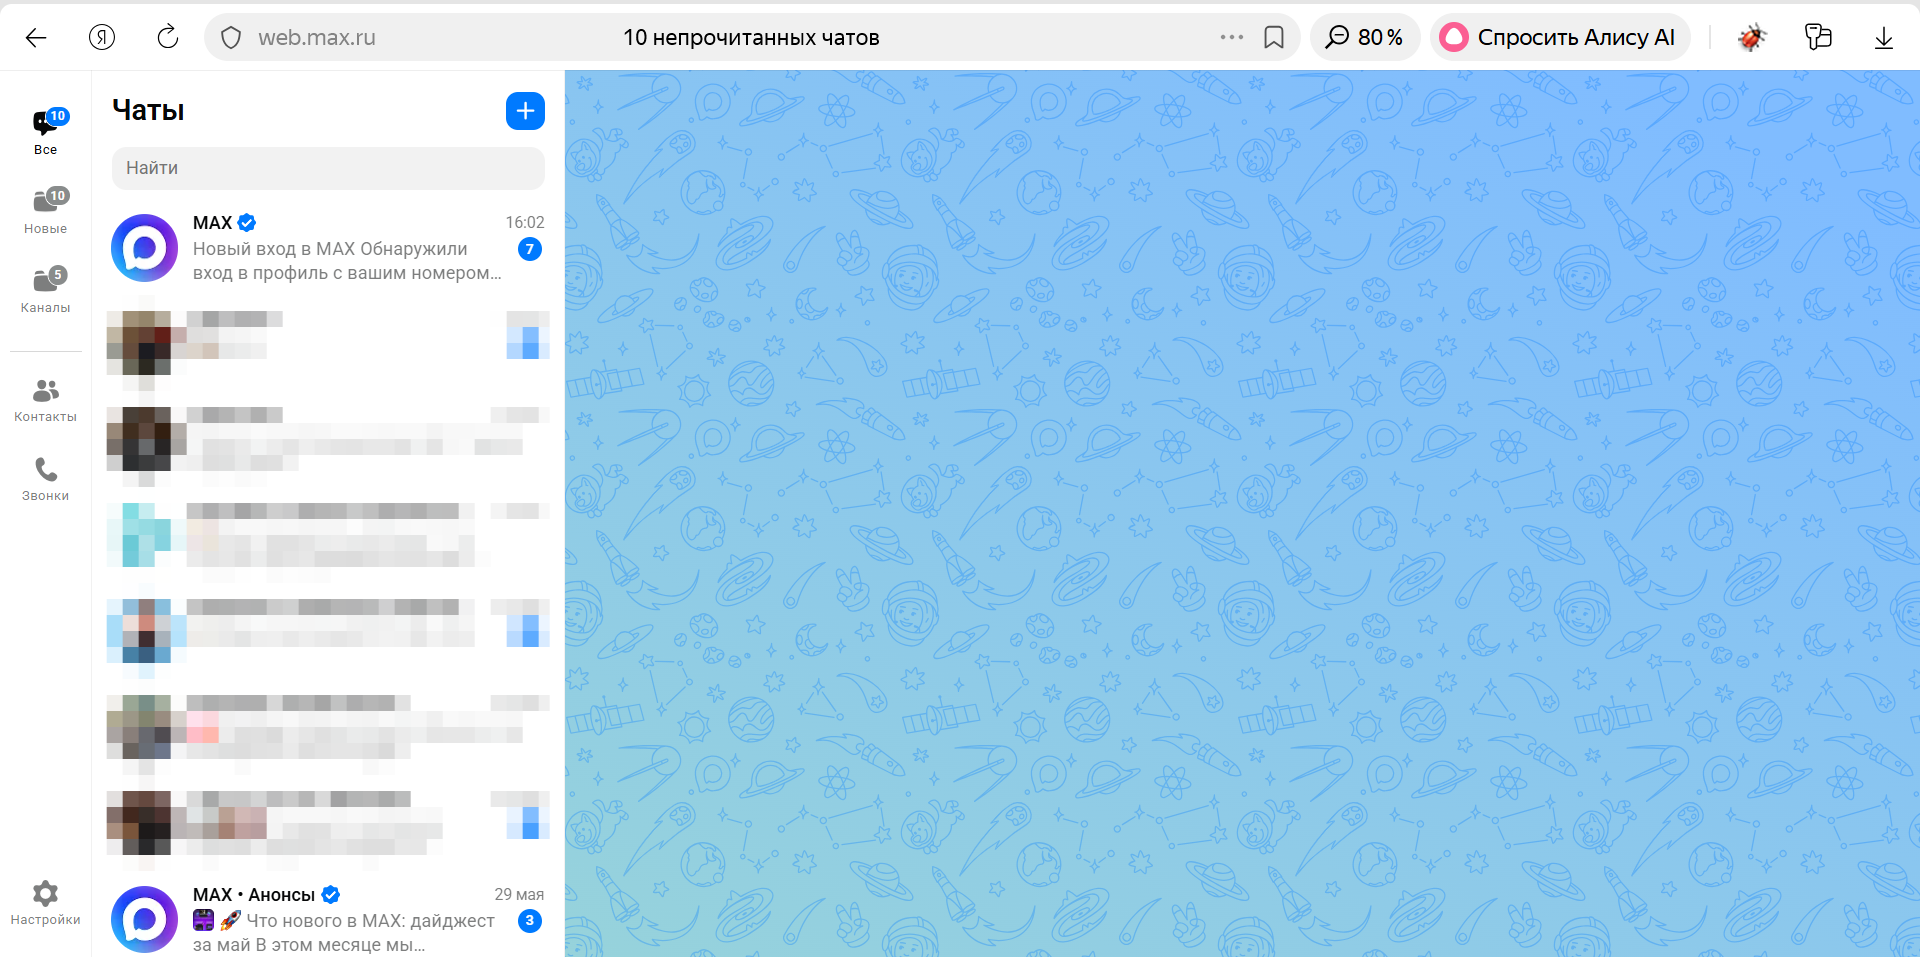Viewport: 1920px width, 957px height.
Task: Click the web.max.ru address text
Action: coord(317,38)
